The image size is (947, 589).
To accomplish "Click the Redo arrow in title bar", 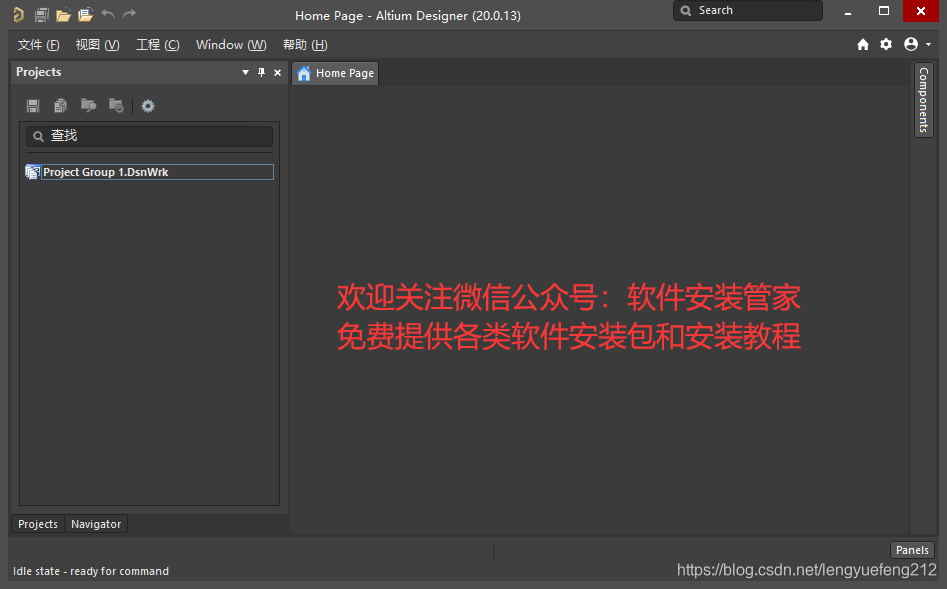I will pyautogui.click(x=129, y=14).
